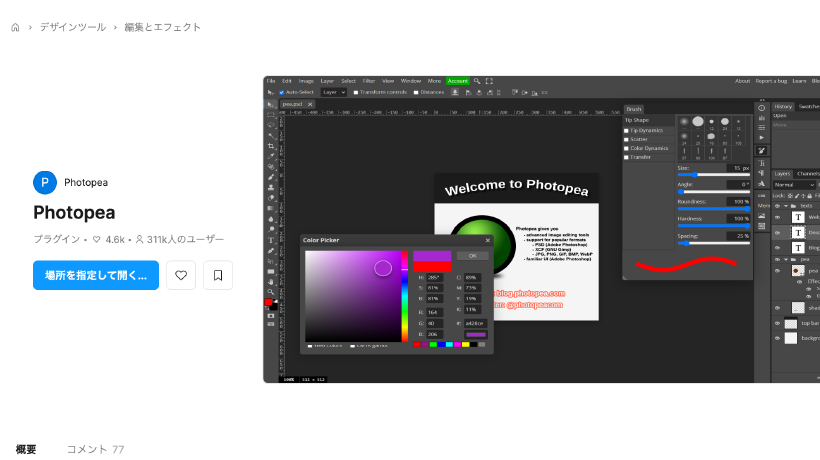Collapse the texts folder arrow
820x460 pixels.
pos(785,206)
